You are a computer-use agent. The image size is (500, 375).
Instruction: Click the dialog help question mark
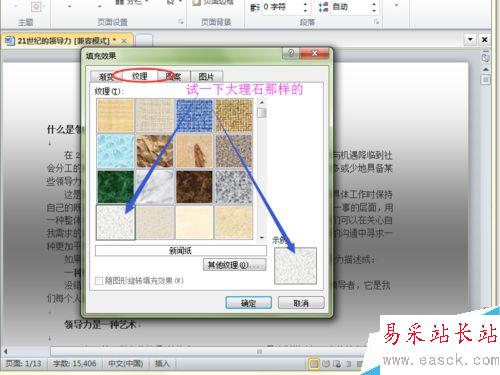point(291,53)
